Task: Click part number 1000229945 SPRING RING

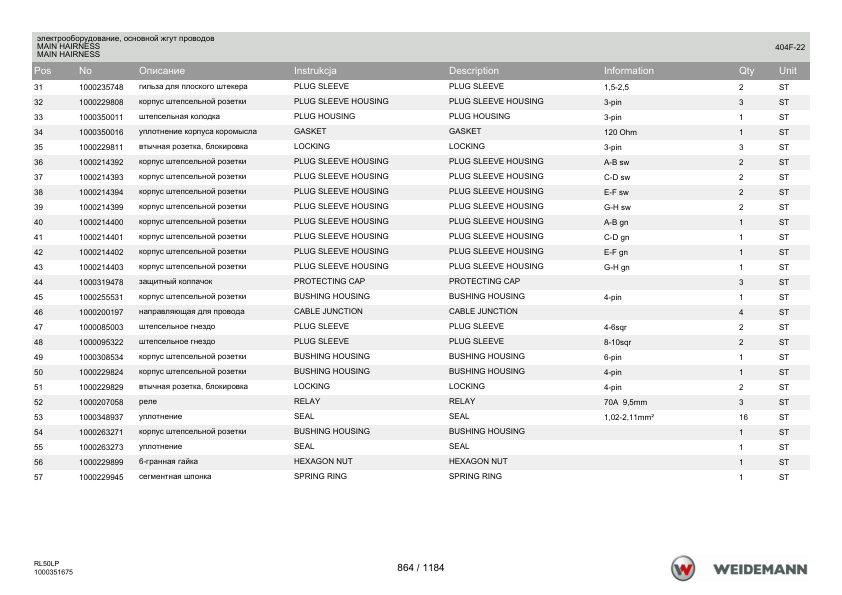Action: coord(101,477)
